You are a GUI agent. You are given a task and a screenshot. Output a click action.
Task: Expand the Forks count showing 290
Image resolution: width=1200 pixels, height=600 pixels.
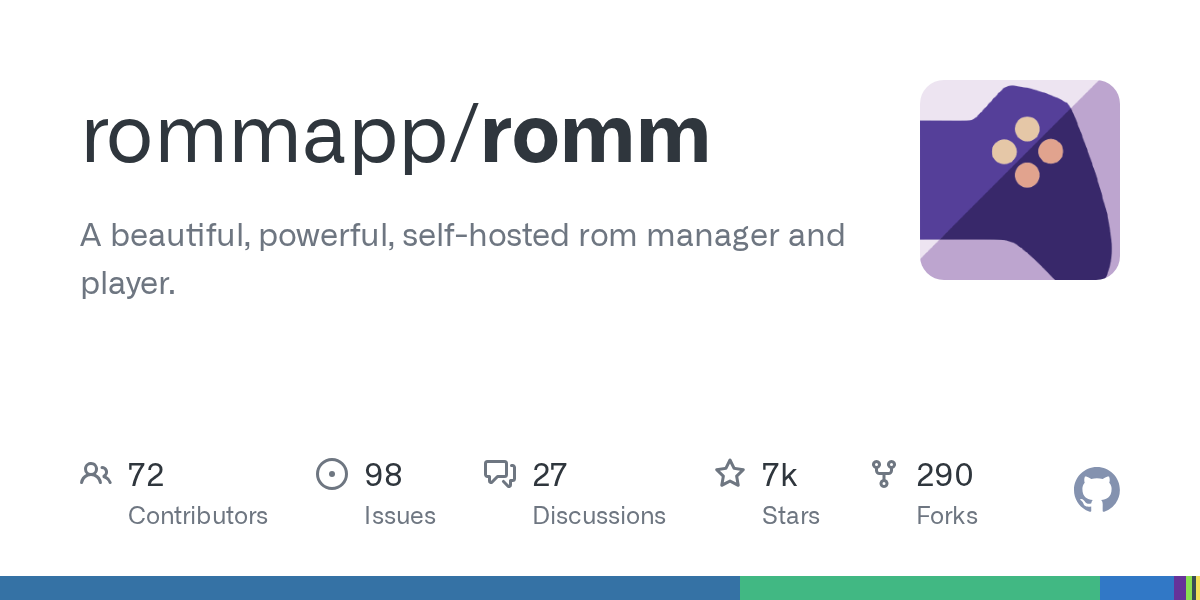click(x=945, y=475)
